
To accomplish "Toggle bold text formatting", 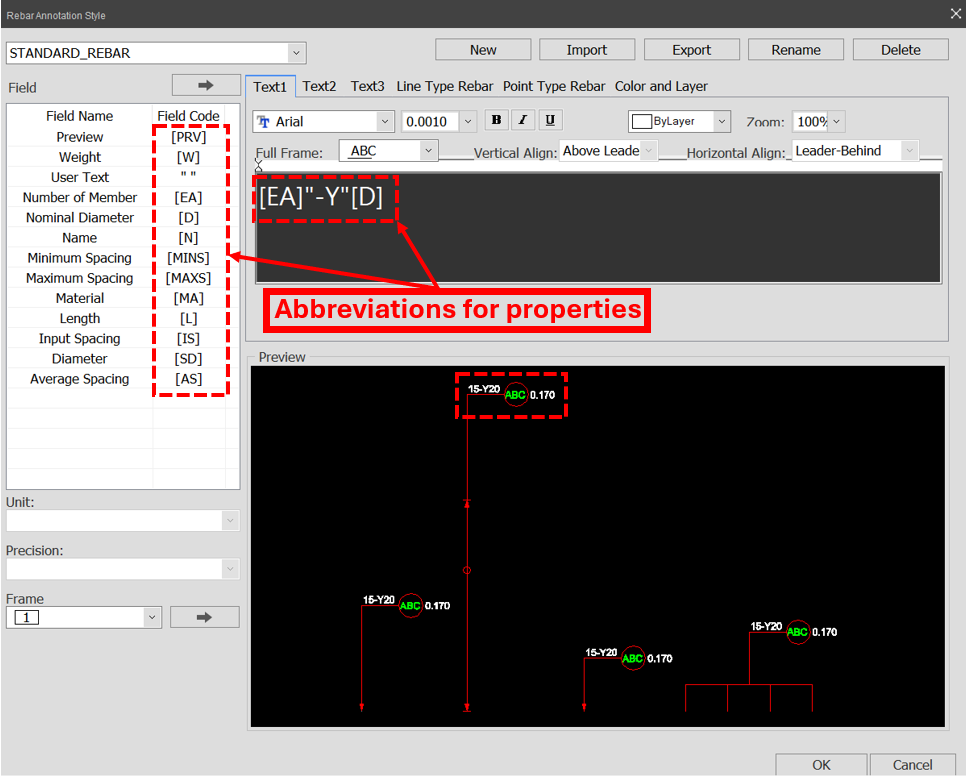I will click(x=496, y=120).
